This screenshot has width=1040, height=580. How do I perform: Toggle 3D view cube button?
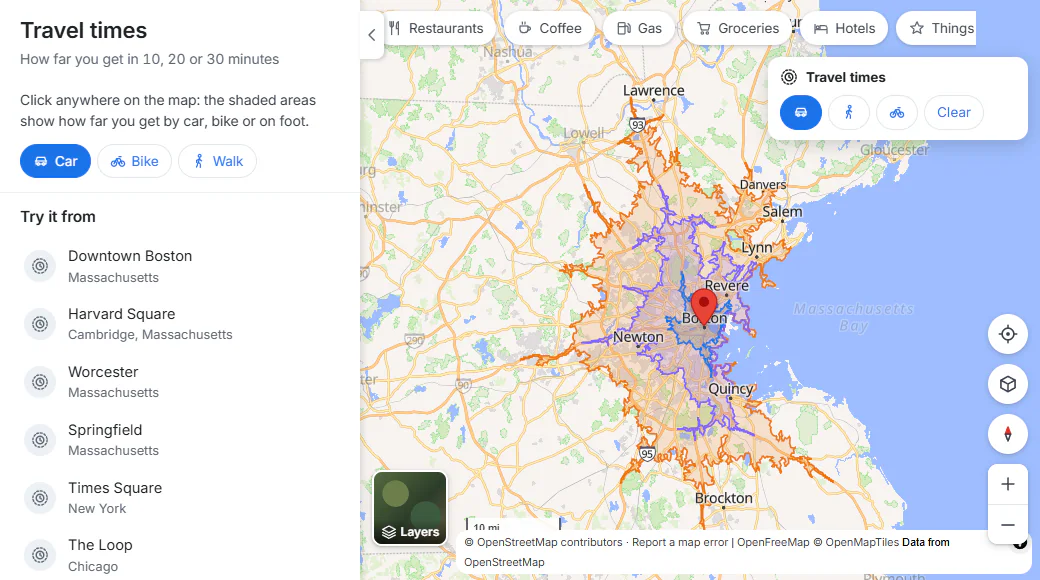point(1008,384)
